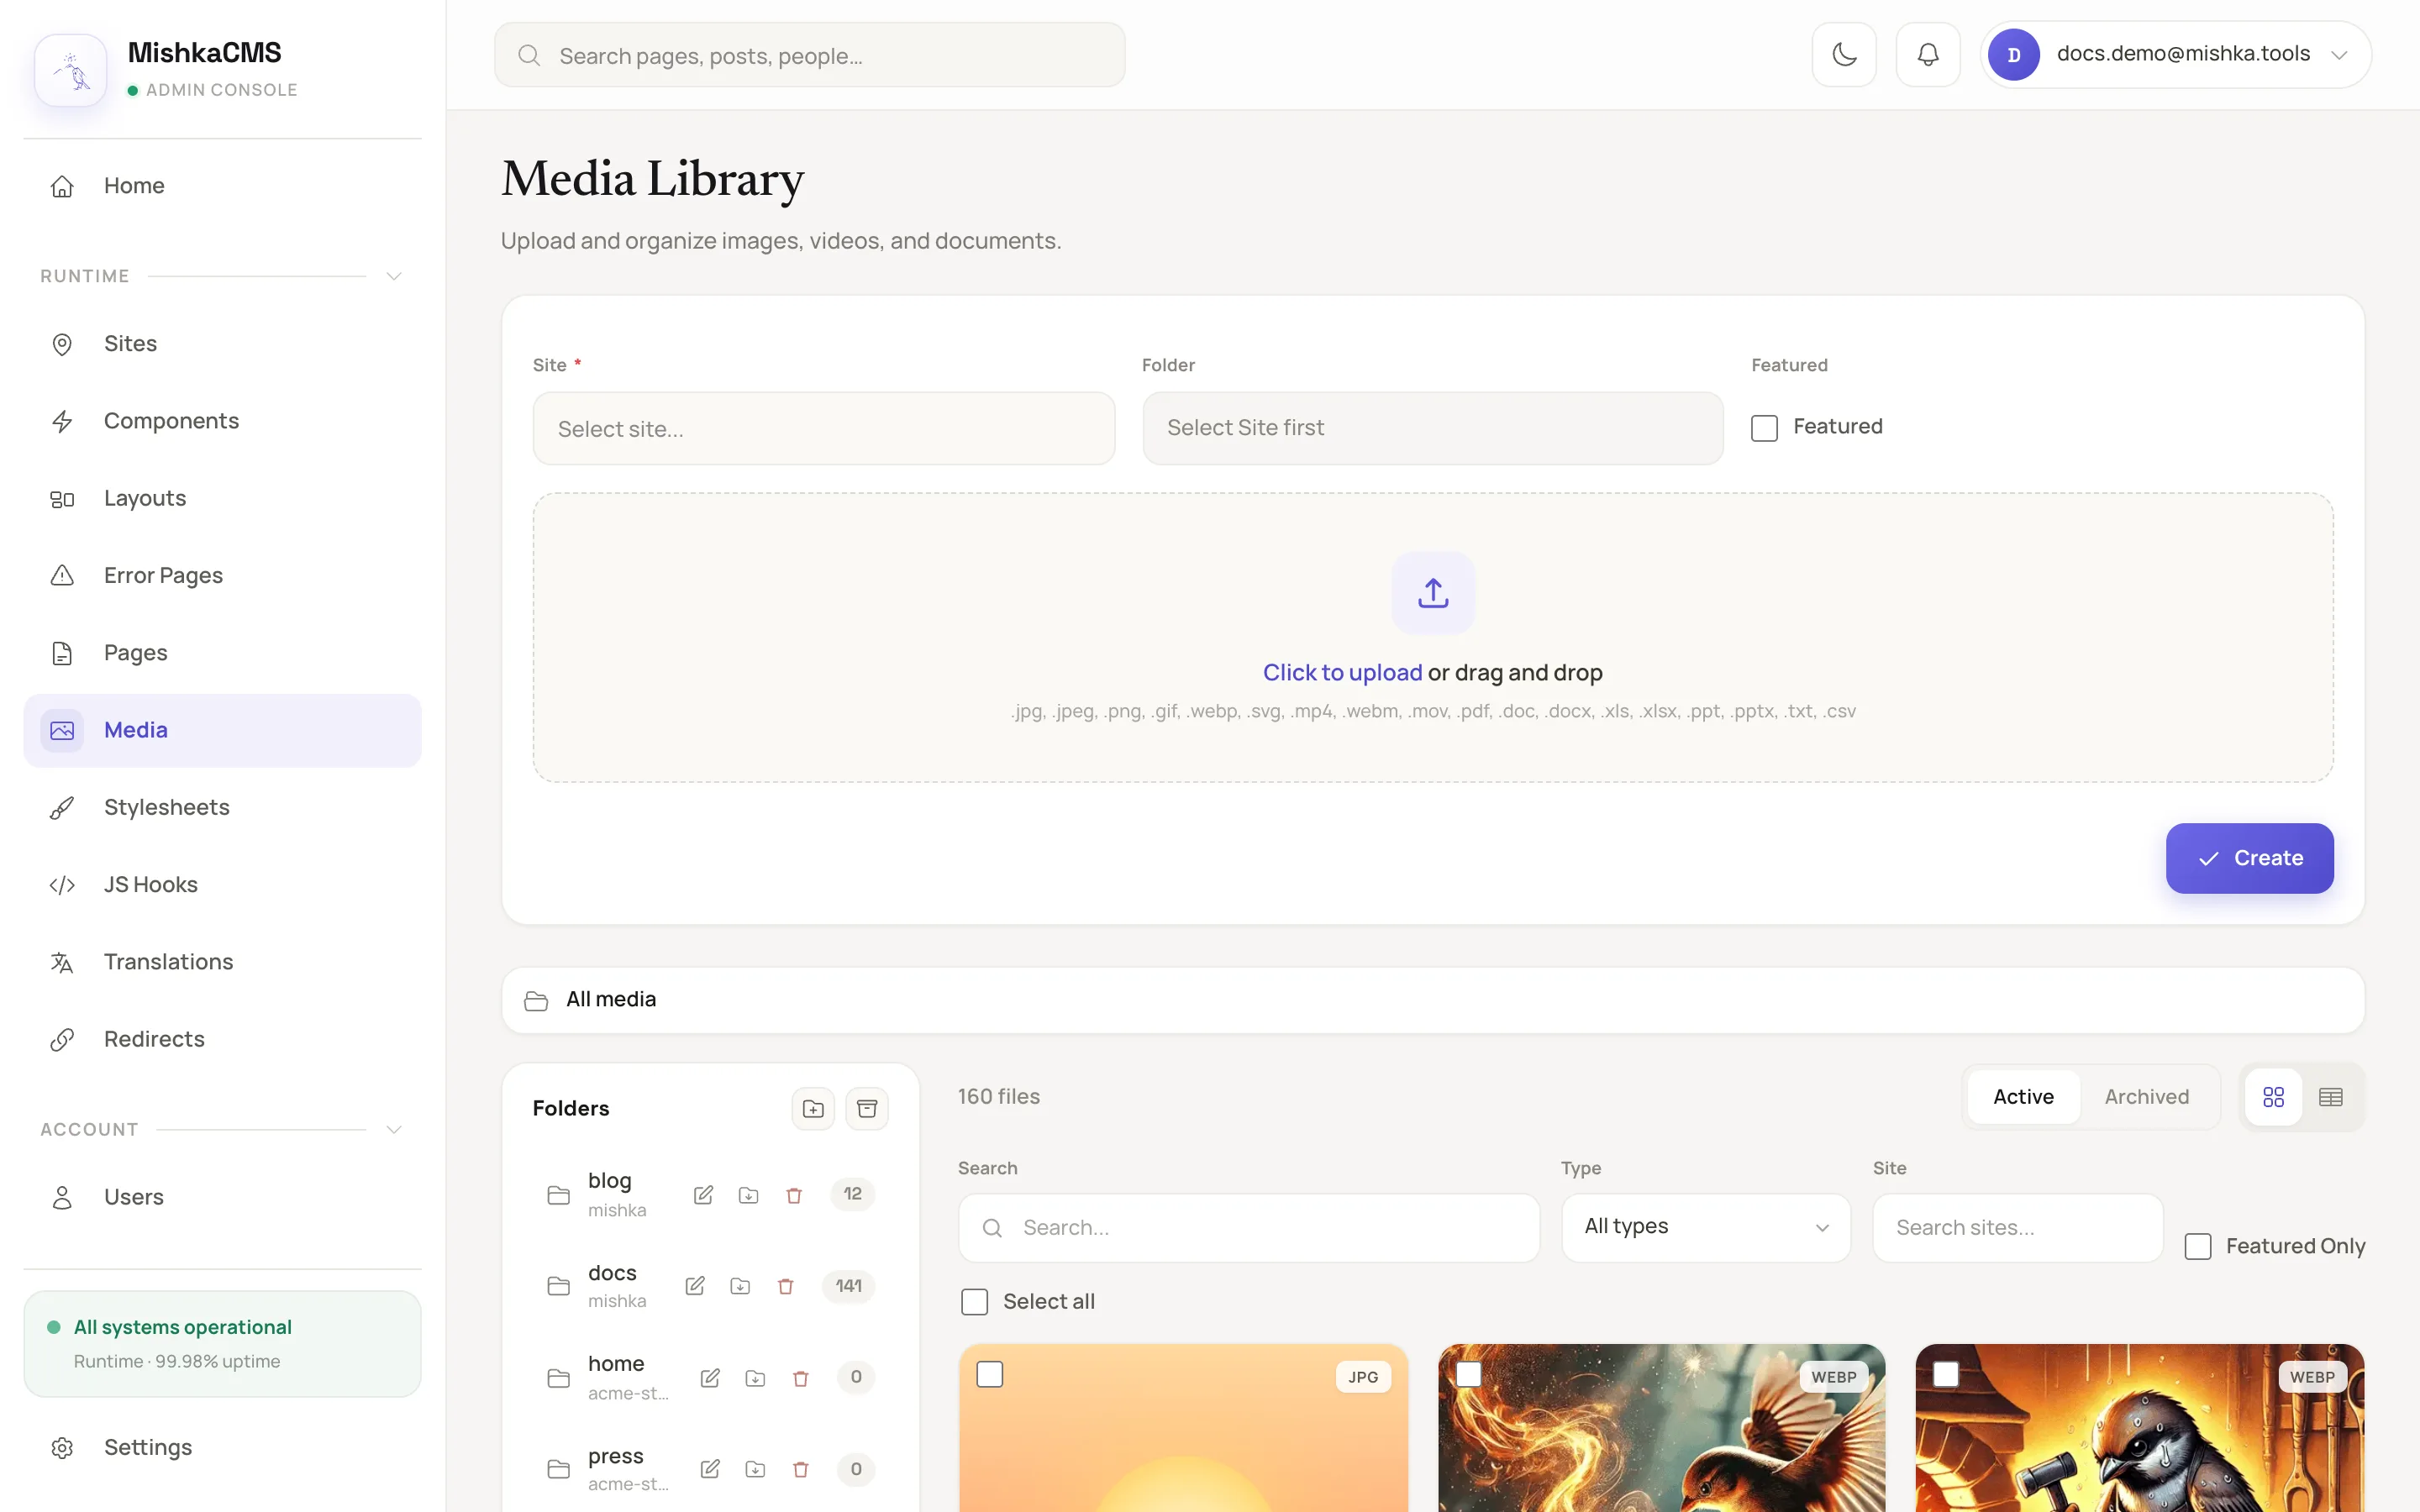Image resolution: width=2420 pixels, height=1512 pixels.
Task: Edit the blog folder
Action: (x=703, y=1195)
